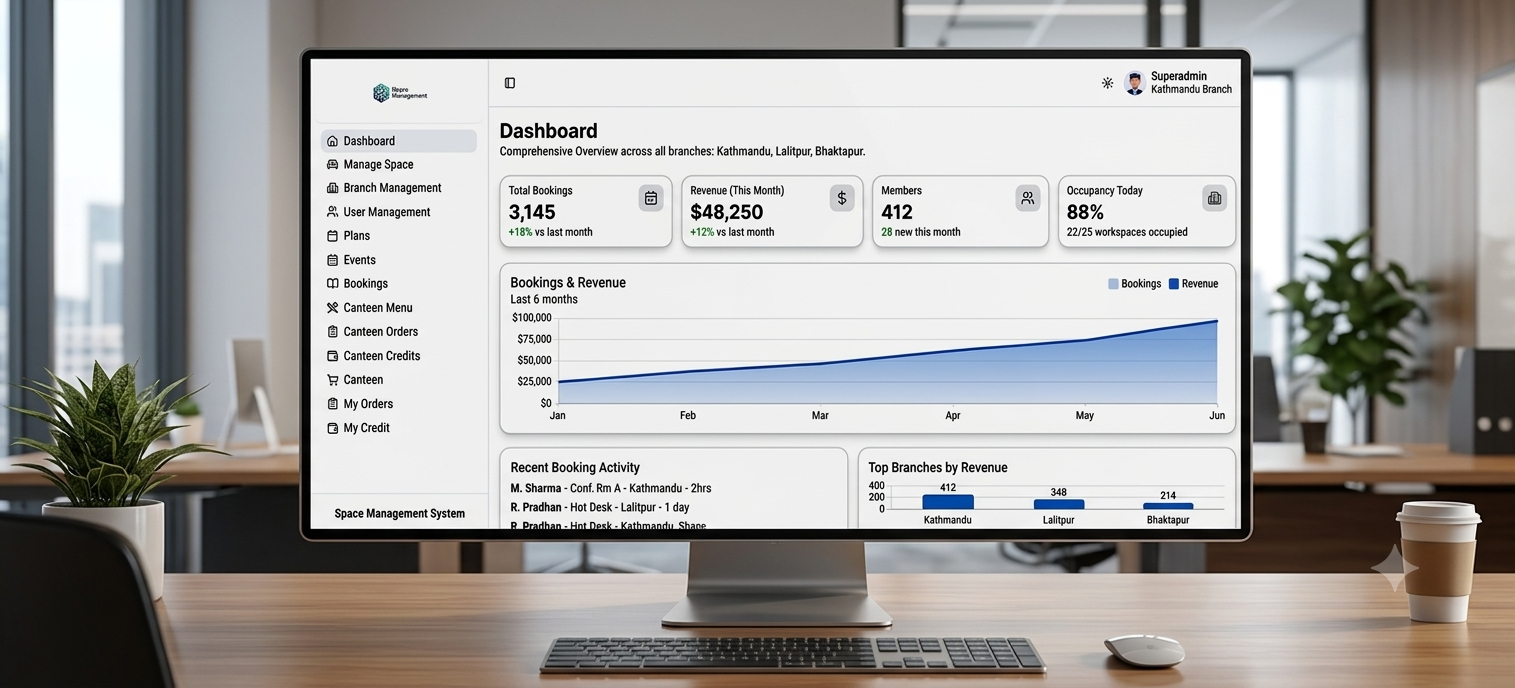Click the Total Bookings calendar icon
This screenshot has width=1515, height=688.
click(x=651, y=198)
